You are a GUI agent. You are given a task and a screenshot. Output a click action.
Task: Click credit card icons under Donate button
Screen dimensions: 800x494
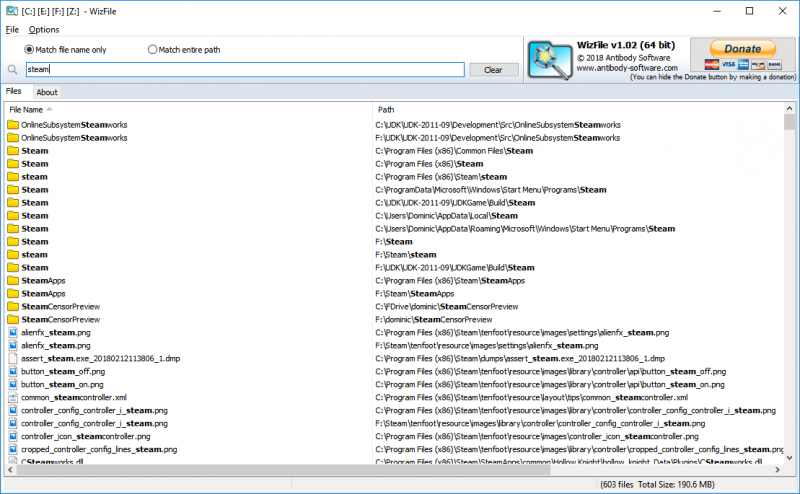click(743, 64)
